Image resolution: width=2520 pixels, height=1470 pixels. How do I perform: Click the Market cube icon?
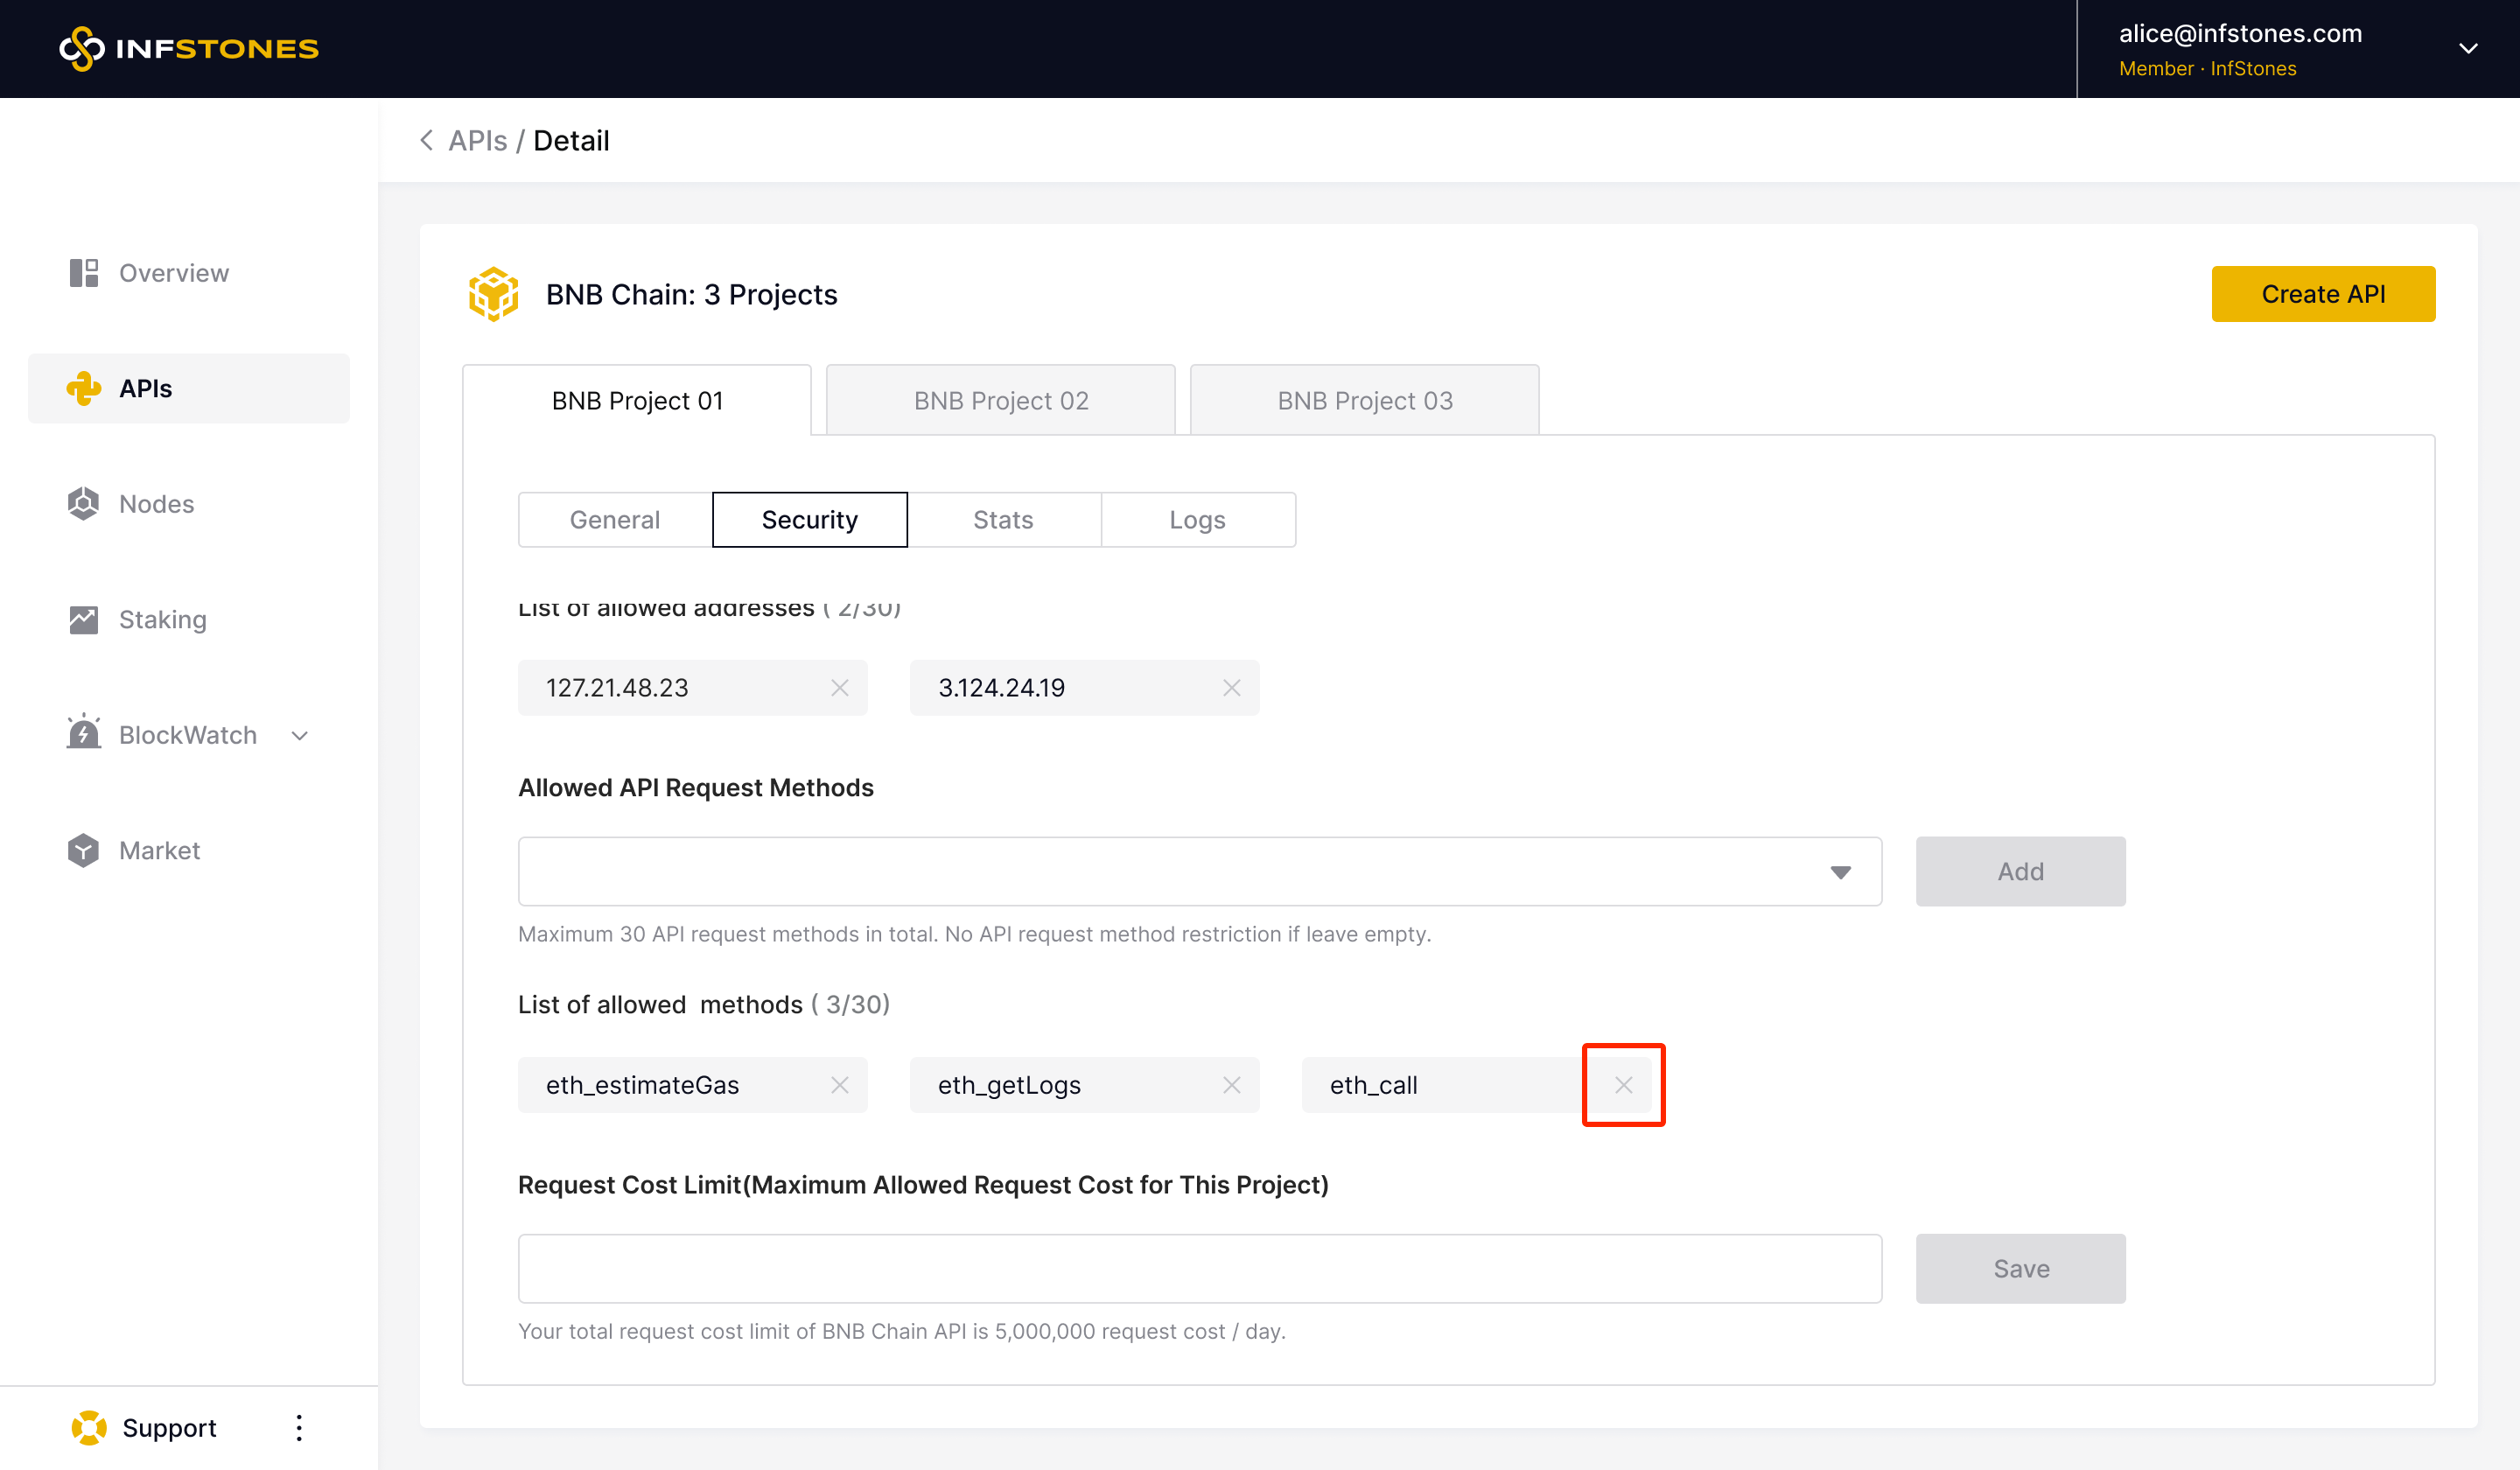pos(84,850)
